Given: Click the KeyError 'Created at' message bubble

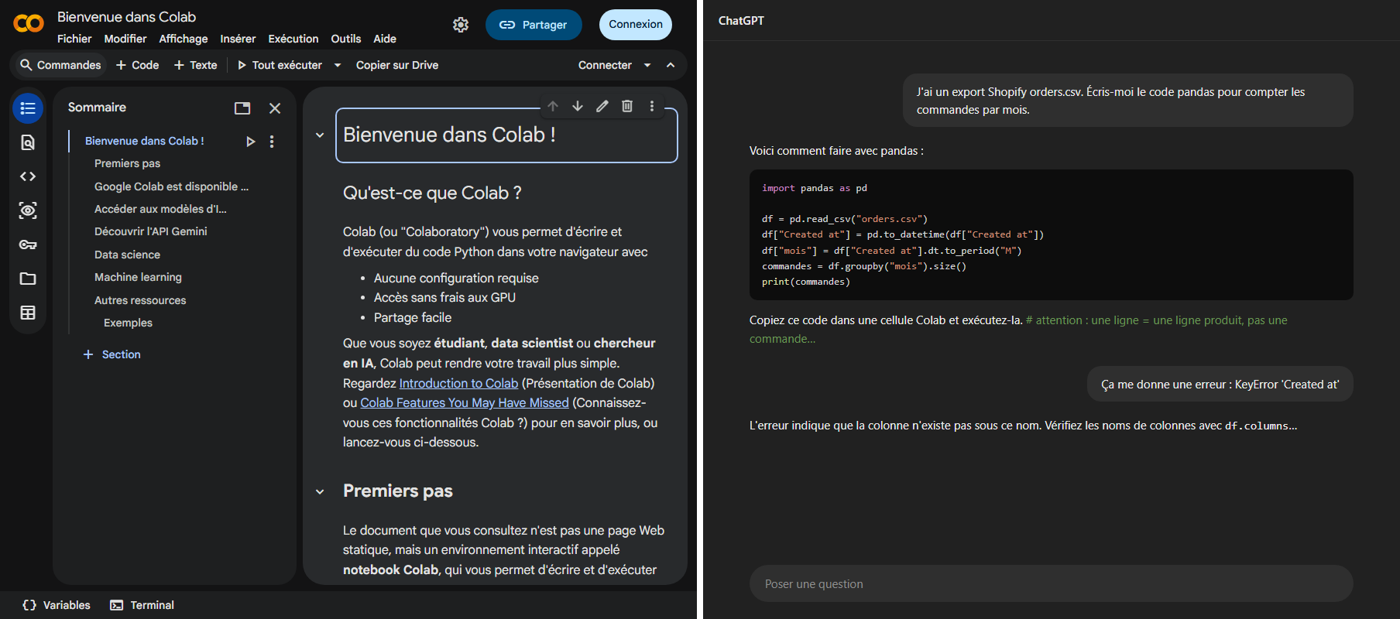Looking at the screenshot, I should pos(1220,384).
